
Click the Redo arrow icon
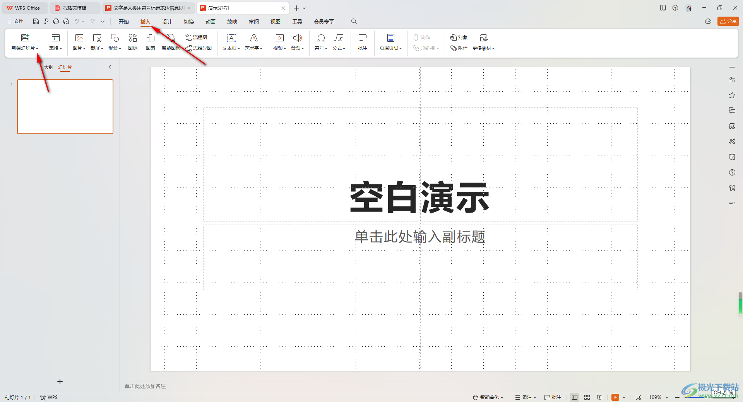click(x=92, y=21)
